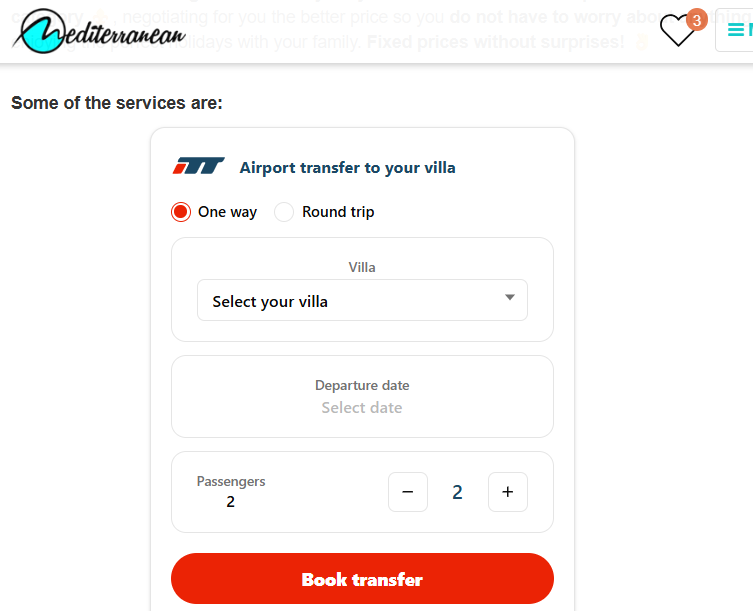Click the passenger count between the stepper buttons
Image resolution: width=753 pixels, height=611 pixels.
tap(458, 492)
